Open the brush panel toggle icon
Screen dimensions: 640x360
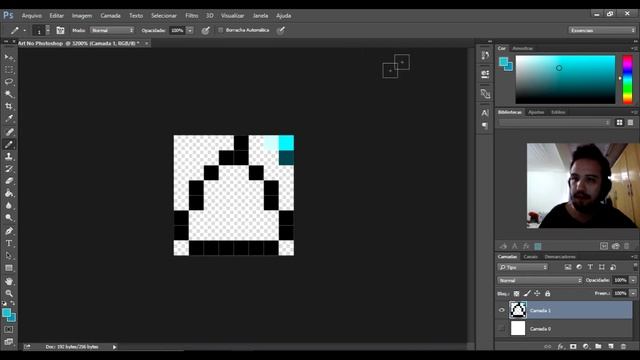(x=60, y=30)
